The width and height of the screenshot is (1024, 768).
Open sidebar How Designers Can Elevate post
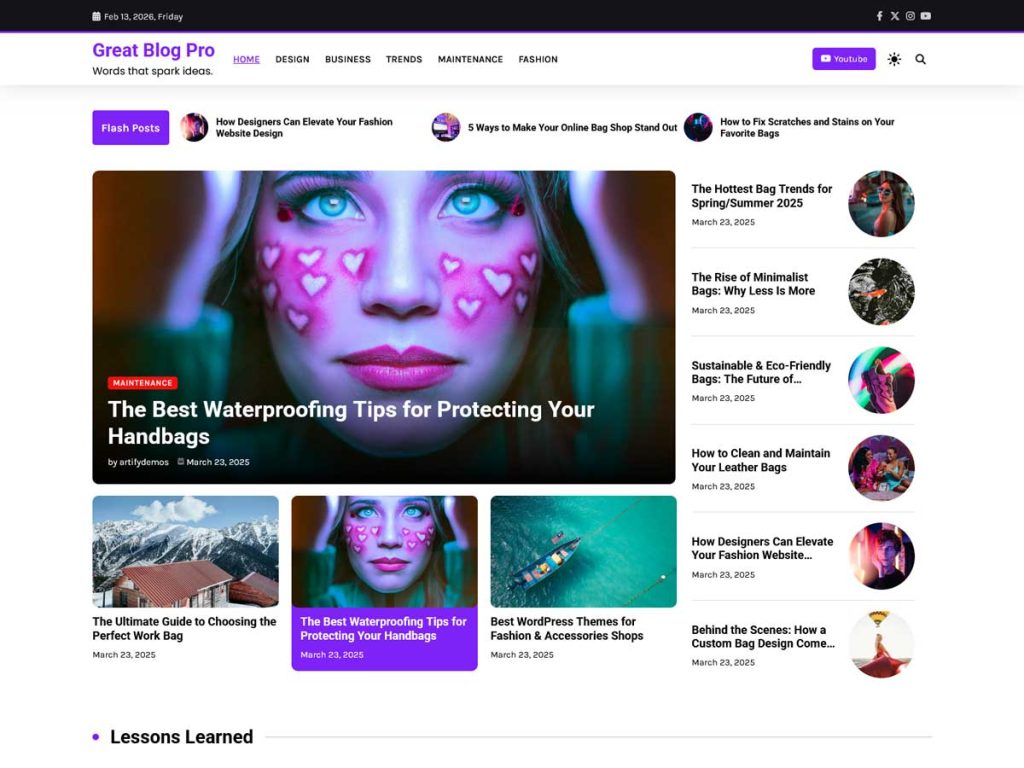(x=762, y=549)
